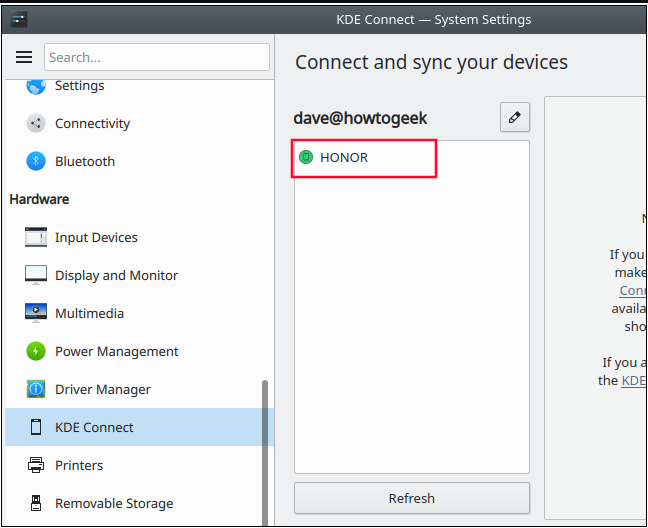Screen dimensions: 648x528
Task: Click the Driver Manager icon
Action: (x=36, y=389)
